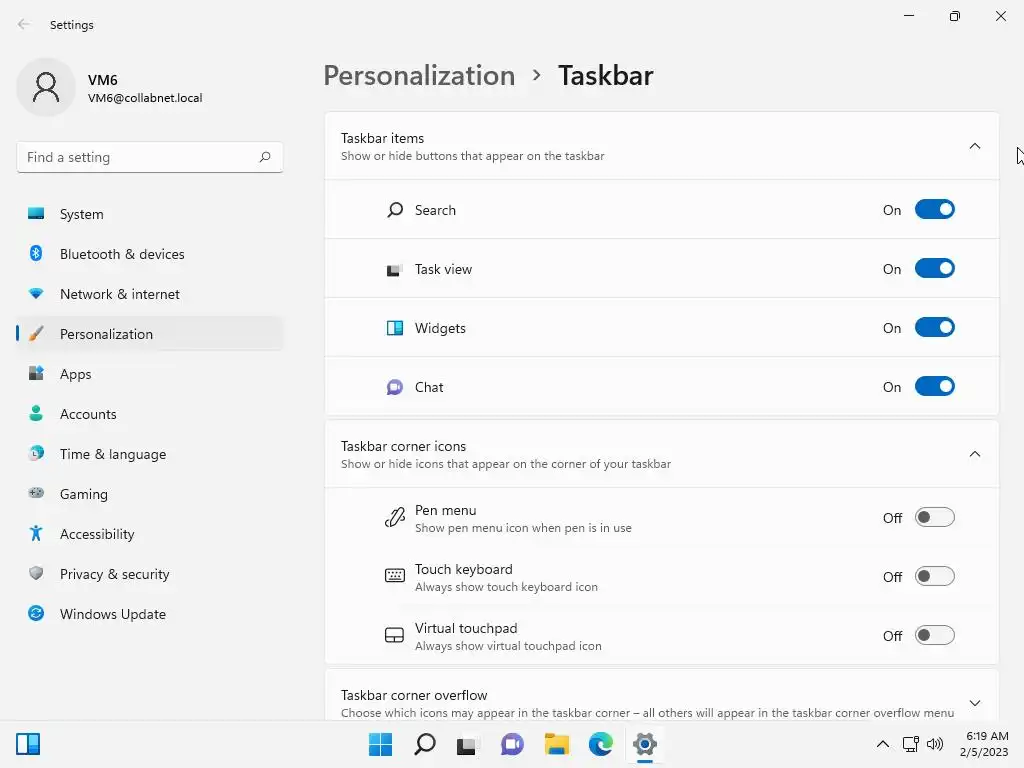The height and width of the screenshot is (768, 1024).
Task: Click the Virtual touchpad row icon
Action: point(394,635)
